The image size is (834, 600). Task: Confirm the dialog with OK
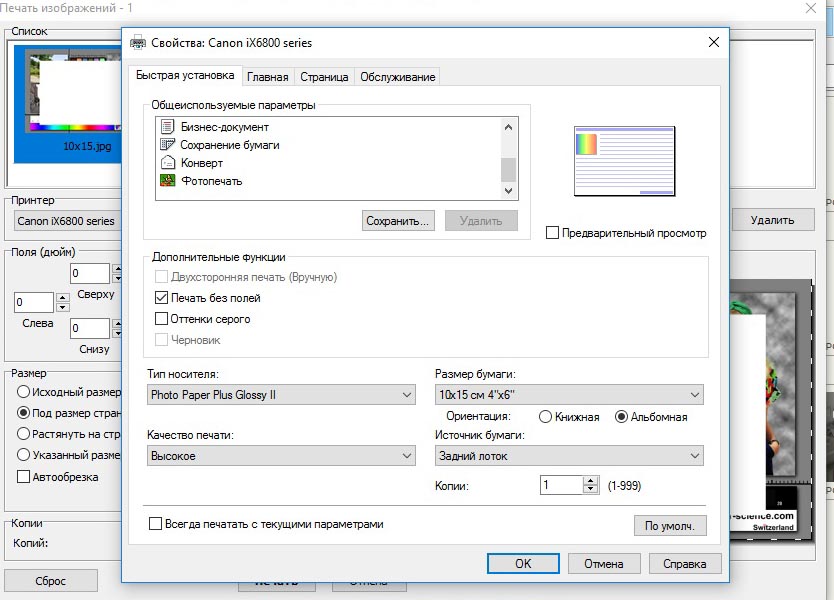(x=523, y=563)
